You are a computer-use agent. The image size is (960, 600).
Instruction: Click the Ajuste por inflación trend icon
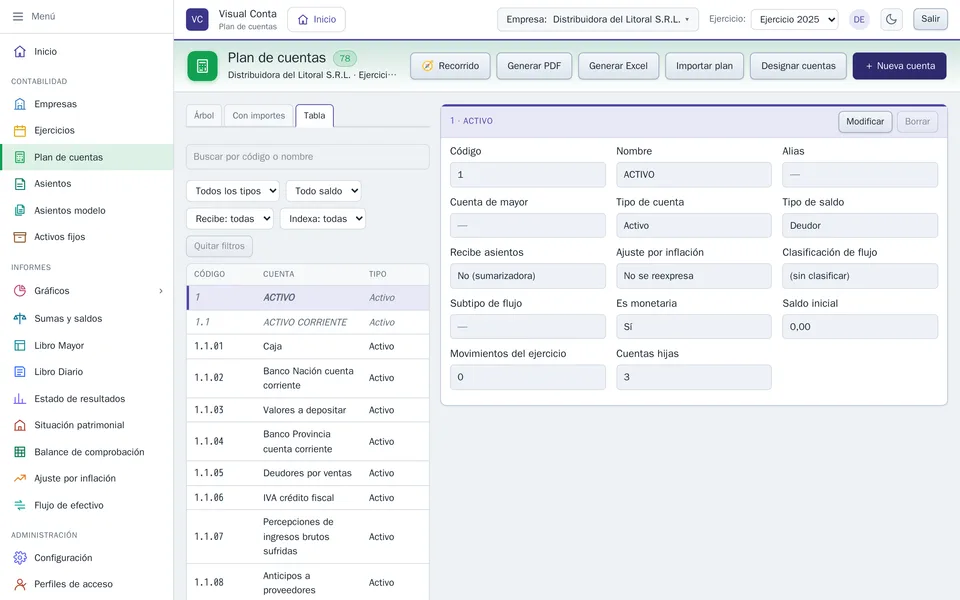pyautogui.click(x=20, y=478)
